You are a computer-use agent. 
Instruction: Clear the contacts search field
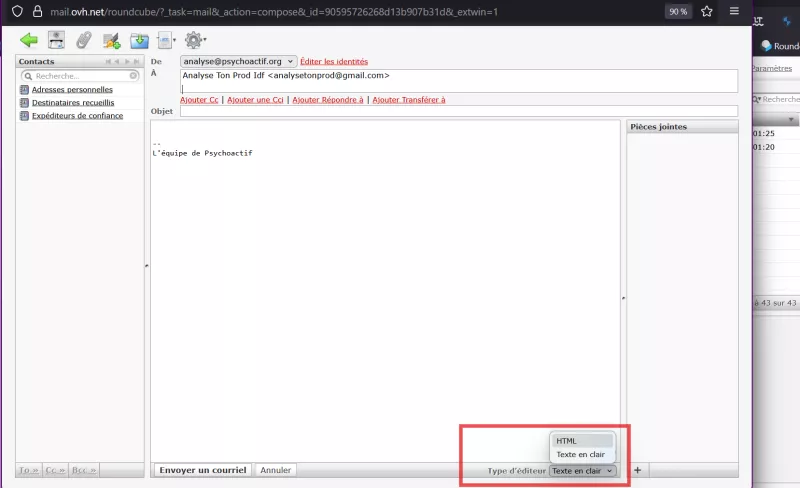point(133,76)
